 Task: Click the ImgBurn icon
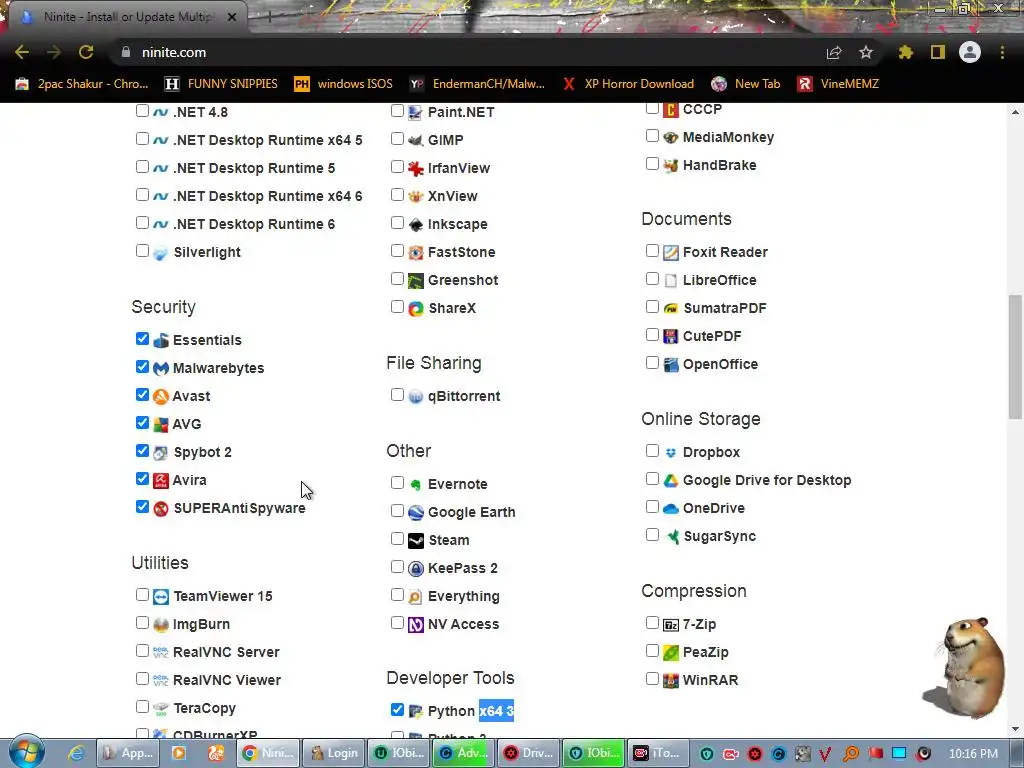click(161, 624)
